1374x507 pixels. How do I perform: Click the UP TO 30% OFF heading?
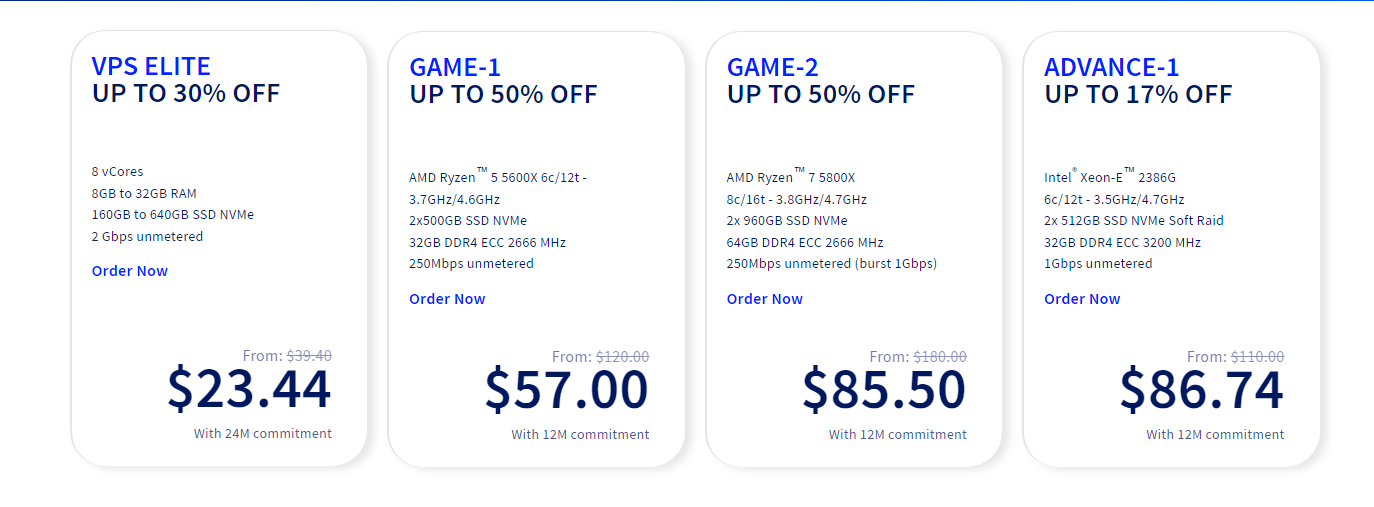pos(186,94)
